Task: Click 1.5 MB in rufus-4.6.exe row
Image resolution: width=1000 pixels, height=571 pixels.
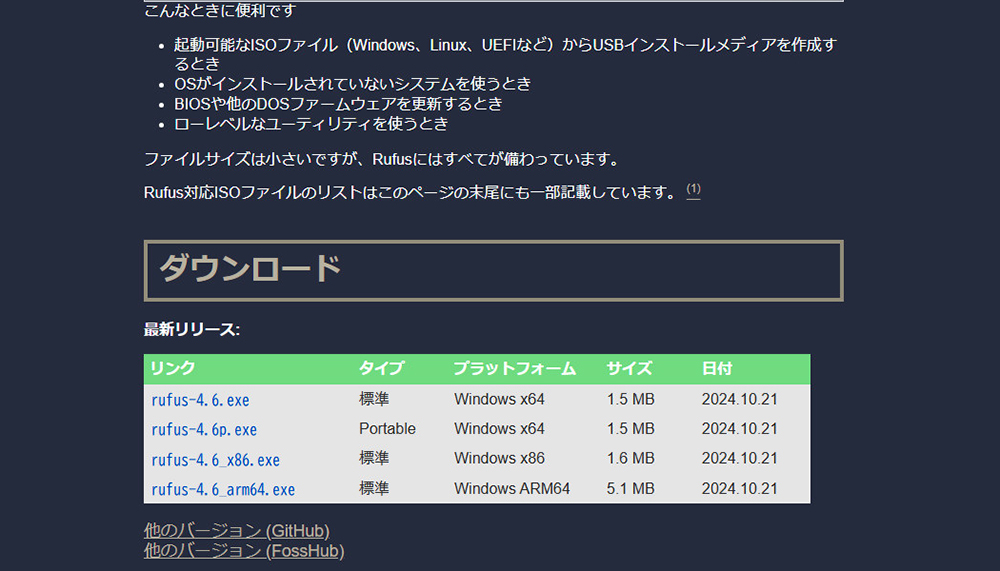Action: (x=631, y=399)
